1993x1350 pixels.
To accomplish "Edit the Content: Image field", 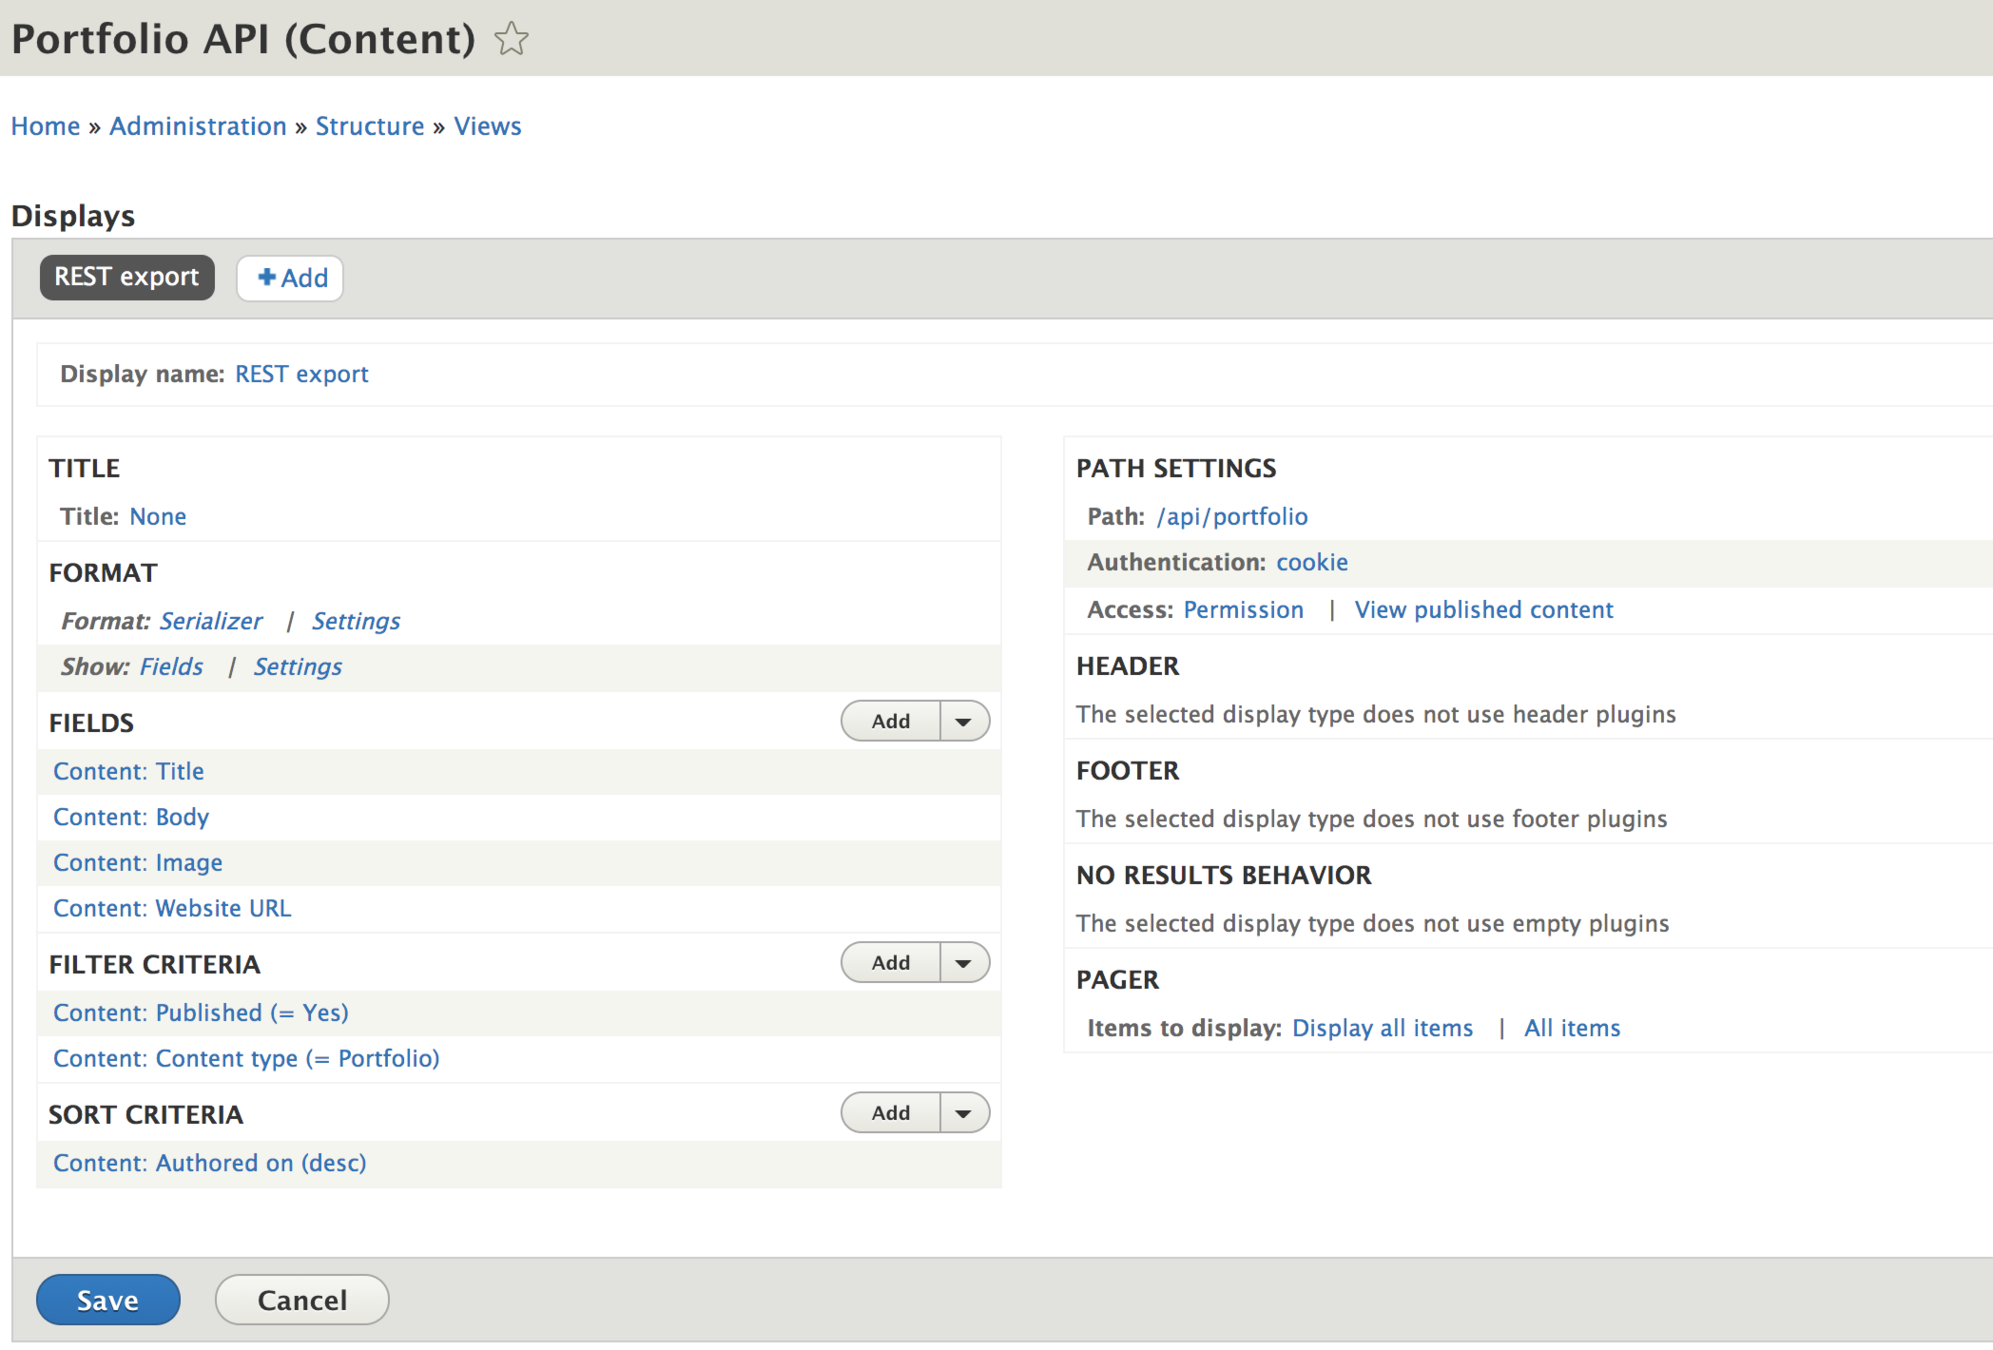I will [138, 862].
